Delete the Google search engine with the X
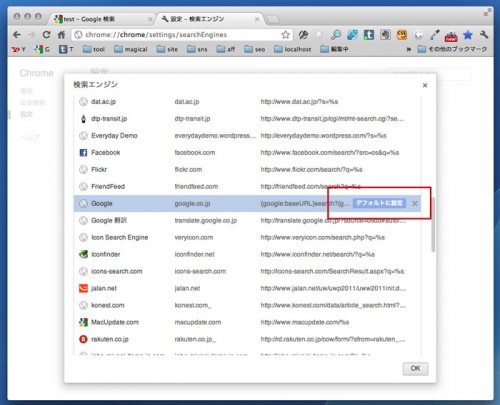The image size is (500, 405). coord(414,203)
